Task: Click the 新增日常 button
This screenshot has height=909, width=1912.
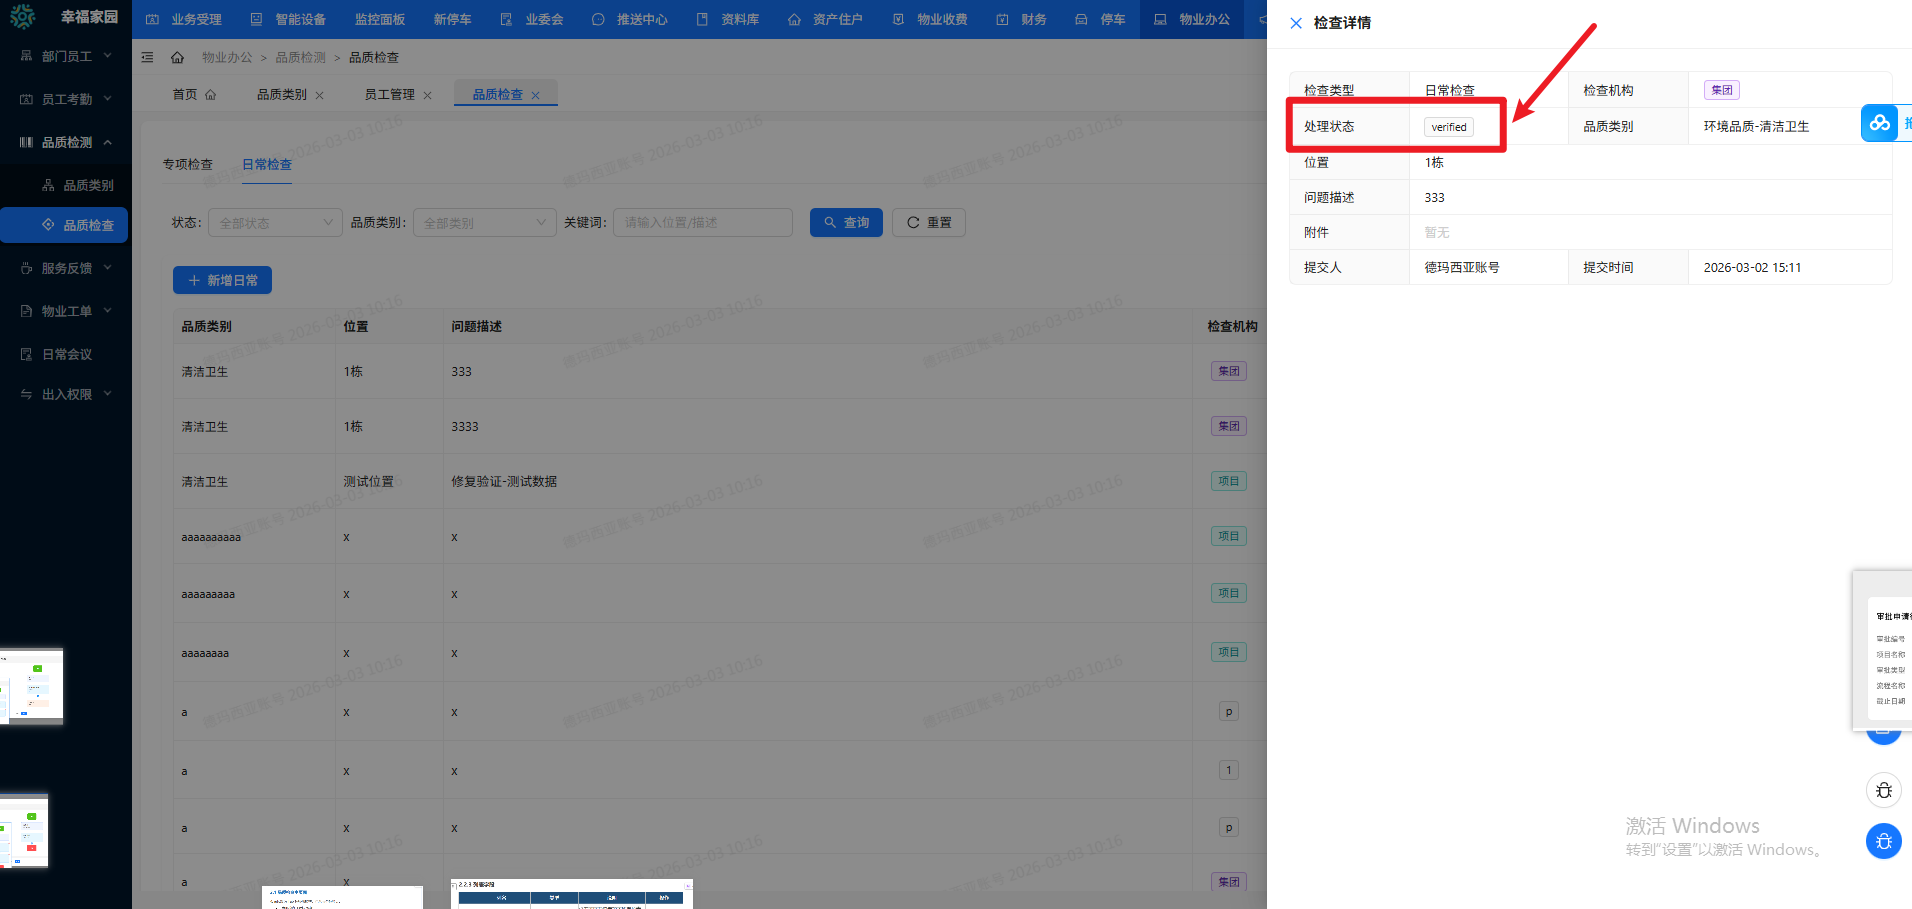Action: [x=222, y=280]
